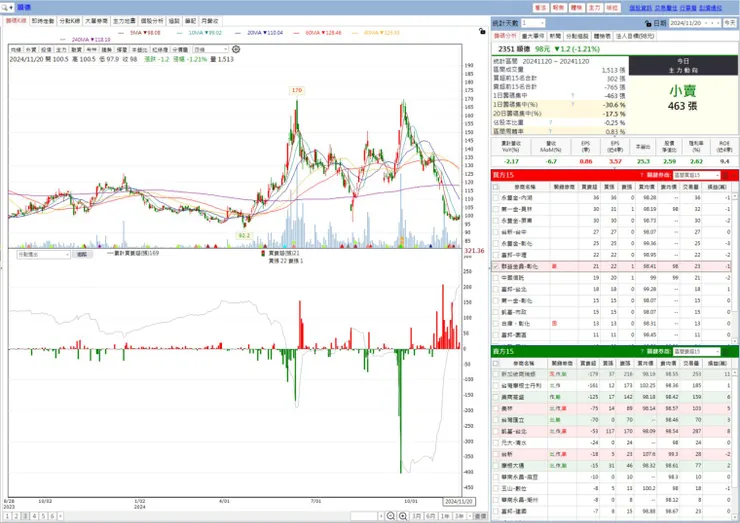
Task: Switch to the 主力地圖 tab
Action: 124,21
